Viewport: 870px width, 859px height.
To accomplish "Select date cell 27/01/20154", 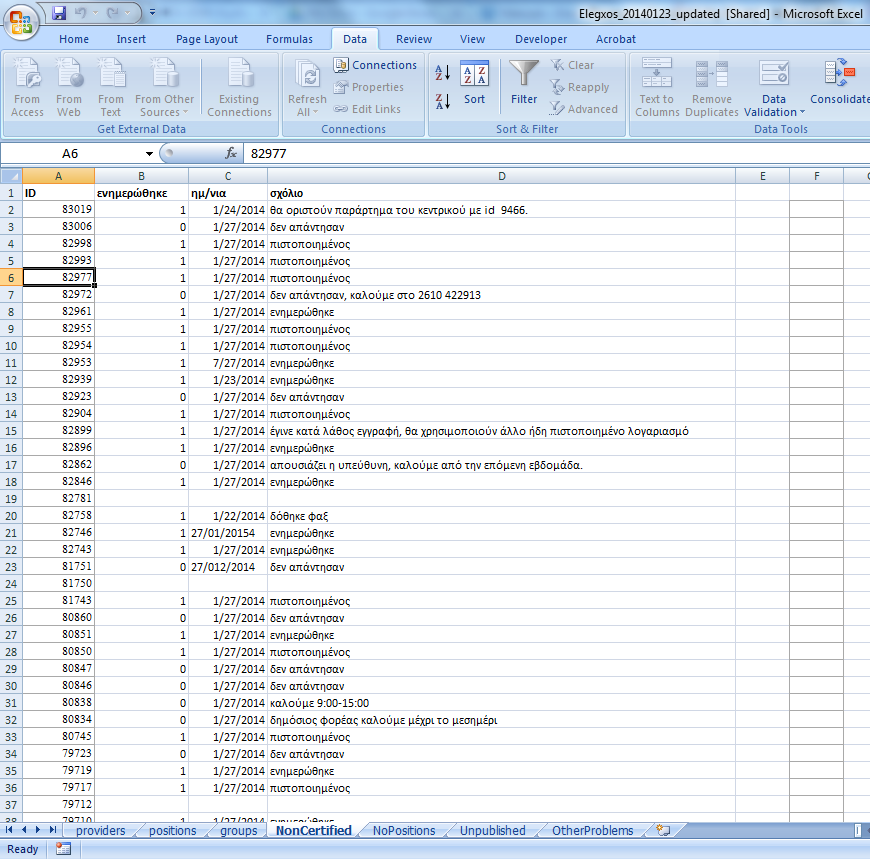I will pyautogui.click(x=228, y=533).
